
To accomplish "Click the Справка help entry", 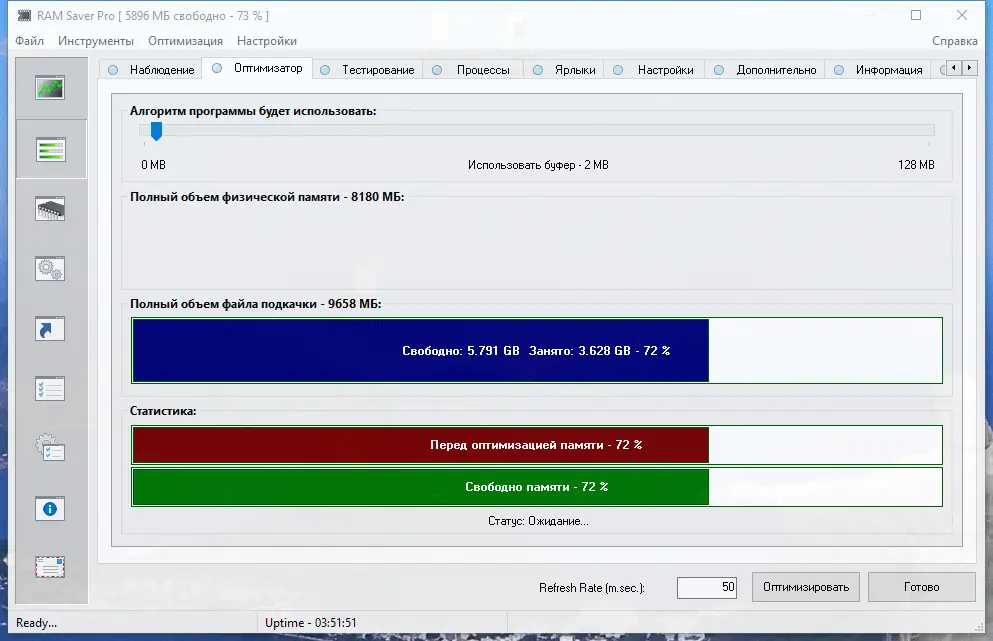I will point(955,41).
